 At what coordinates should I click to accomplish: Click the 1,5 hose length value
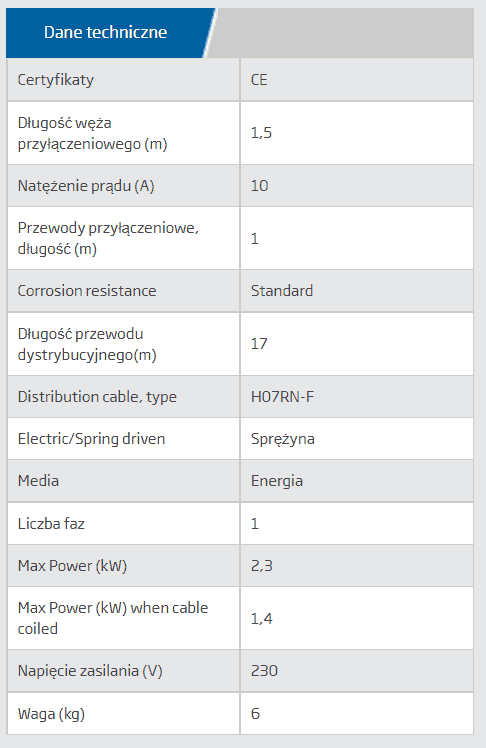[x=261, y=133]
